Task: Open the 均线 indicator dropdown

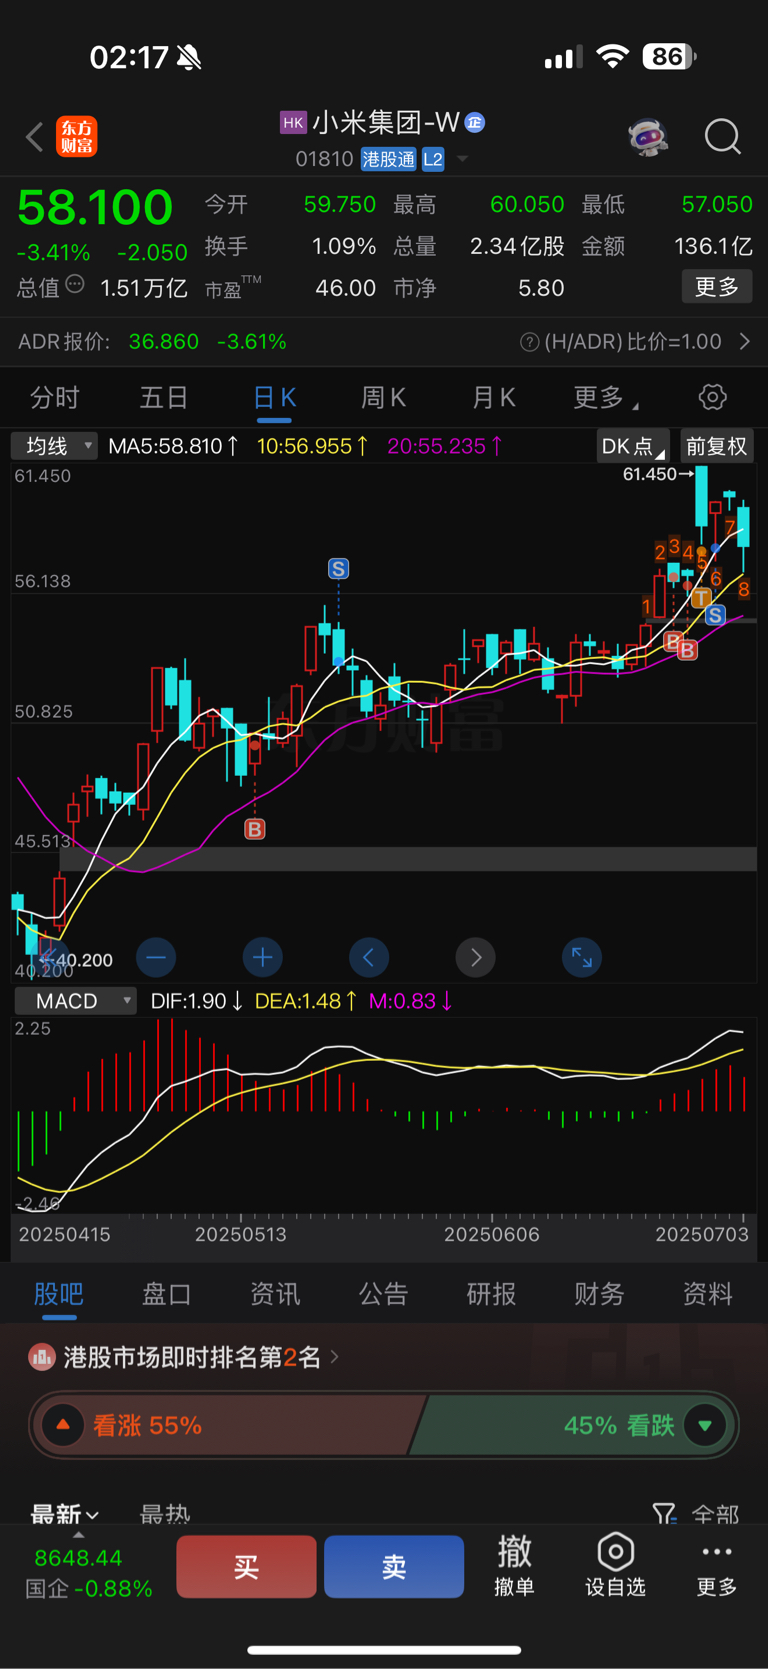Action: click(x=54, y=446)
